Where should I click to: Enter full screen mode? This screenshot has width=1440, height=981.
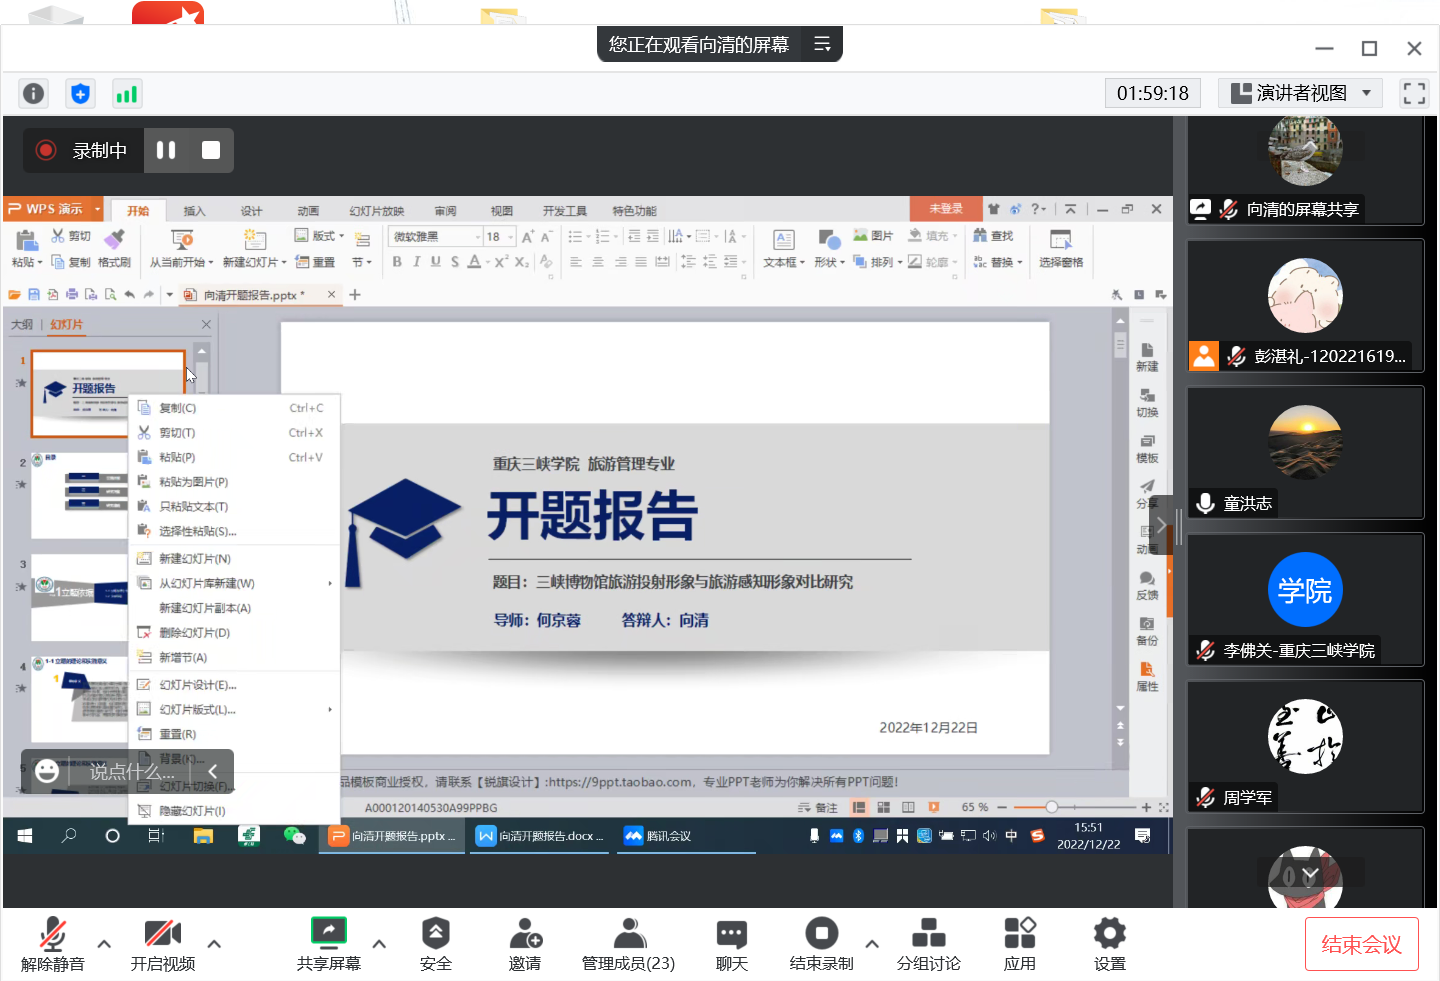[1414, 94]
